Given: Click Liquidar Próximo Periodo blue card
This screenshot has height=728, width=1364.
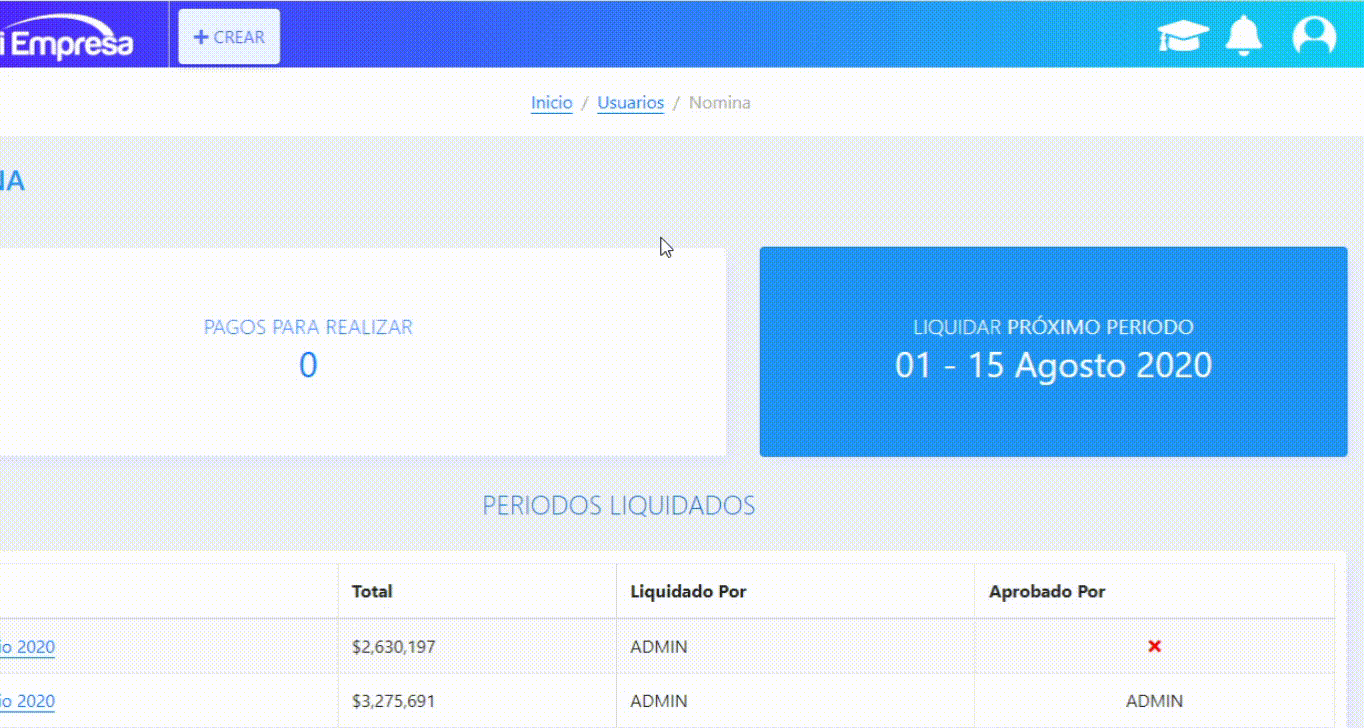Looking at the screenshot, I should pyautogui.click(x=1053, y=352).
